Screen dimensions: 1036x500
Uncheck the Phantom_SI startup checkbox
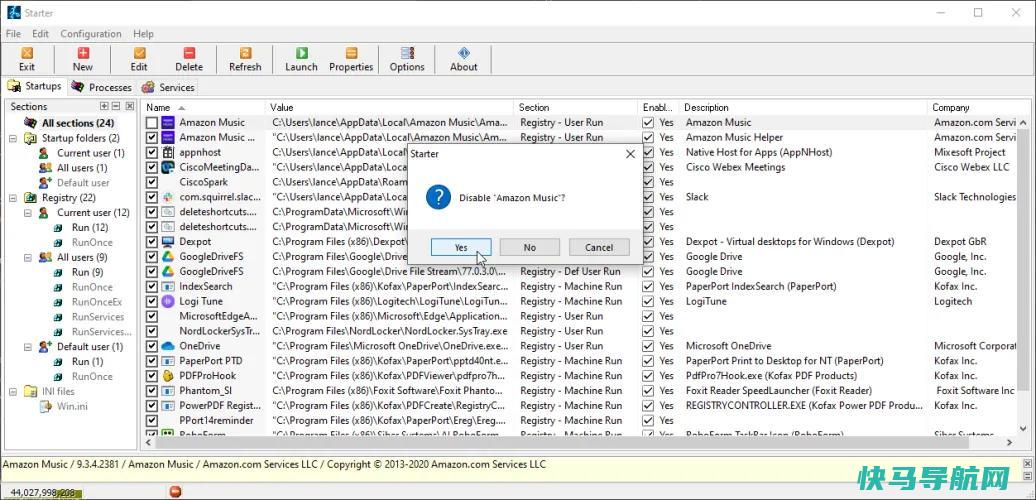(152, 391)
